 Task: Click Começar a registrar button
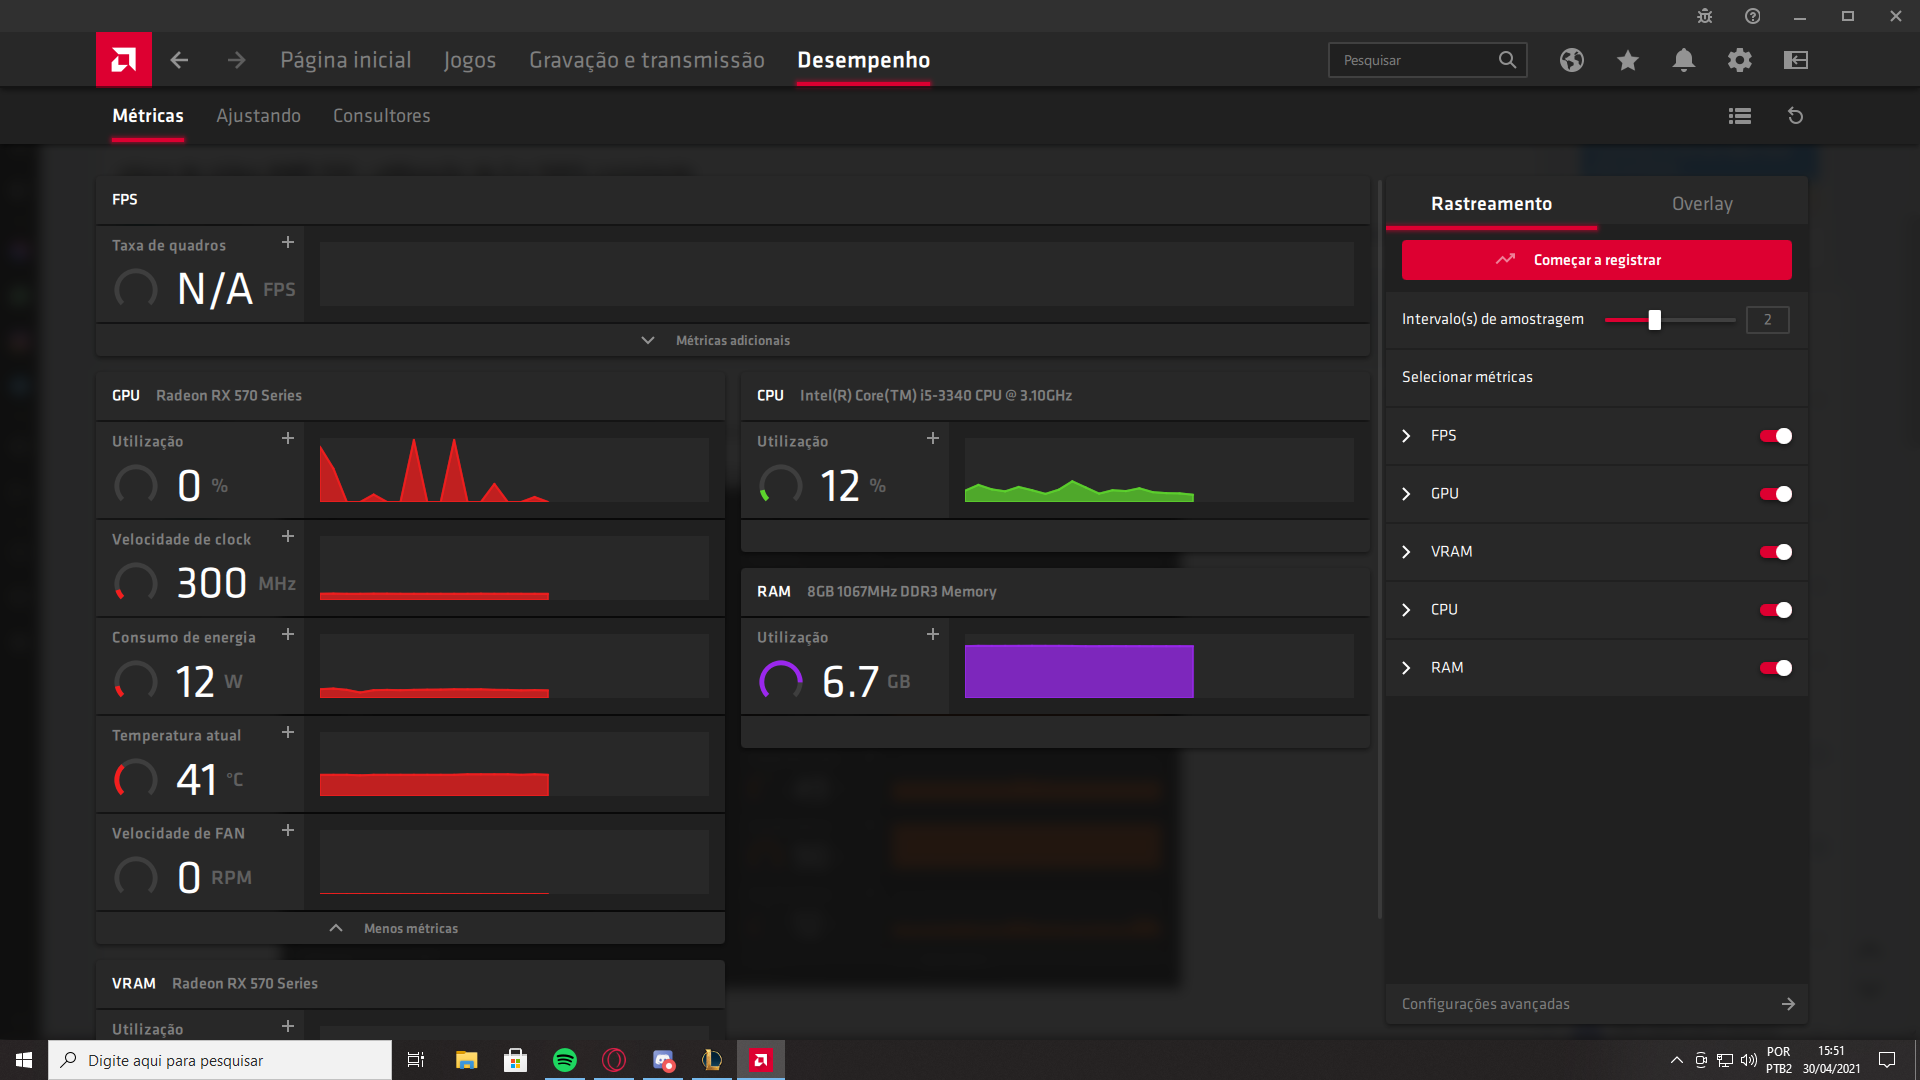click(x=1597, y=260)
